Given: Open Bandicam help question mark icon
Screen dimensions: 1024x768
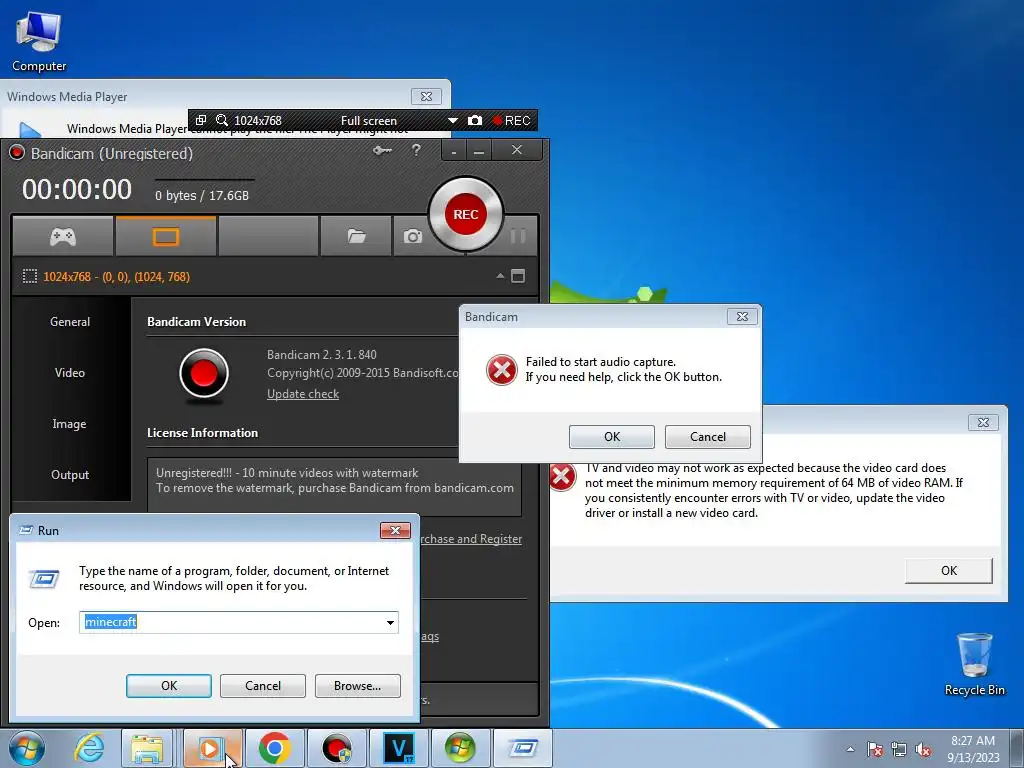Looking at the screenshot, I should (x=416, y=150).
